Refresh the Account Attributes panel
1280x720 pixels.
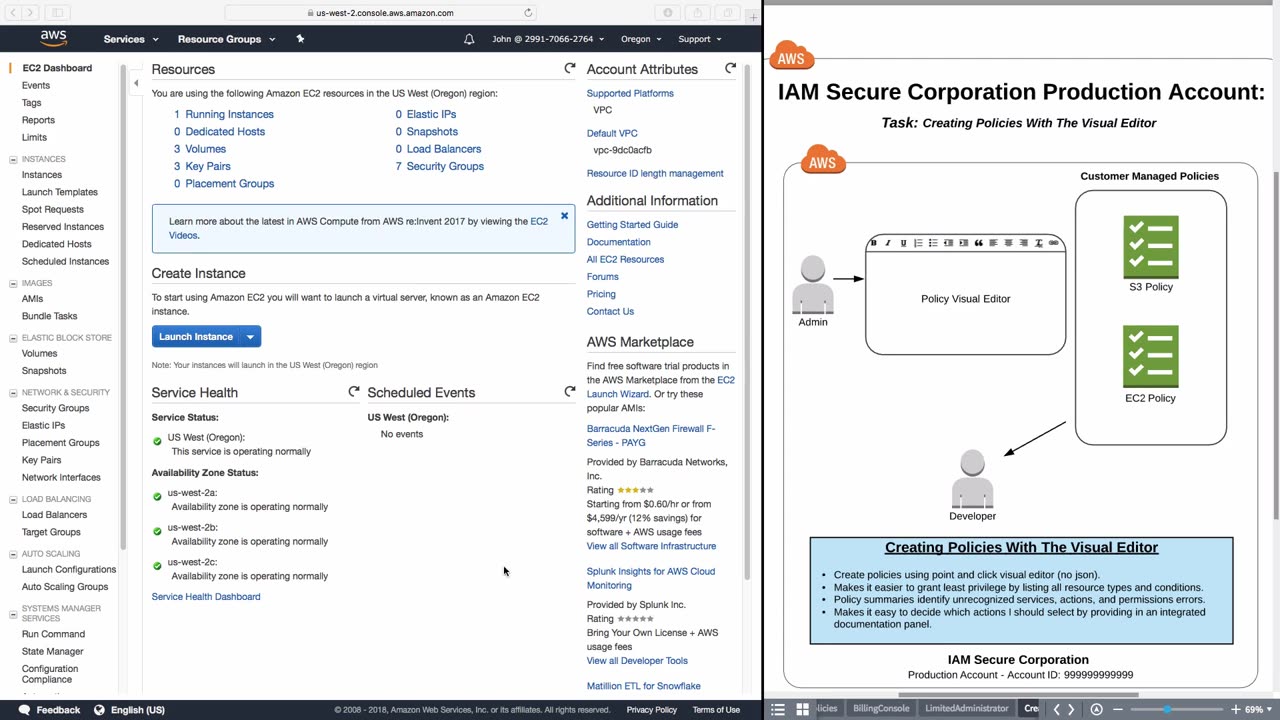point(730,68)
